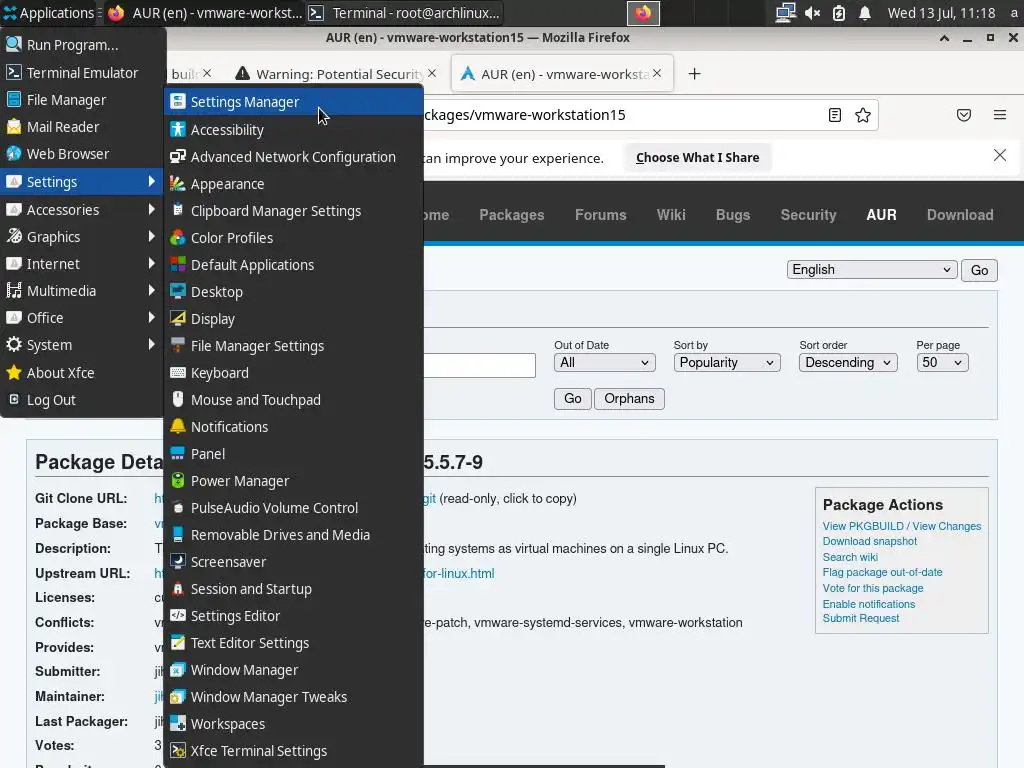Viewport: 1024px width, 768px height.
Task: Click Vote for this package link
Action: tap(872, 588)
